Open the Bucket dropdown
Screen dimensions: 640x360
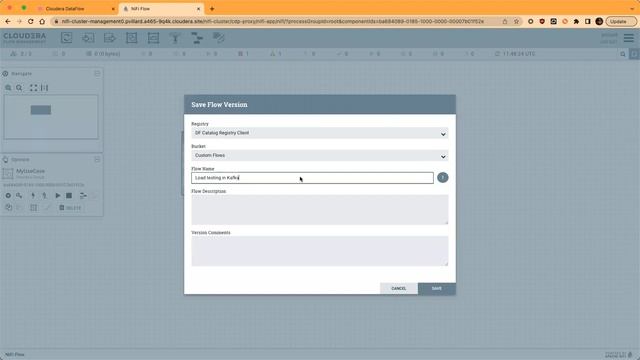320,156
